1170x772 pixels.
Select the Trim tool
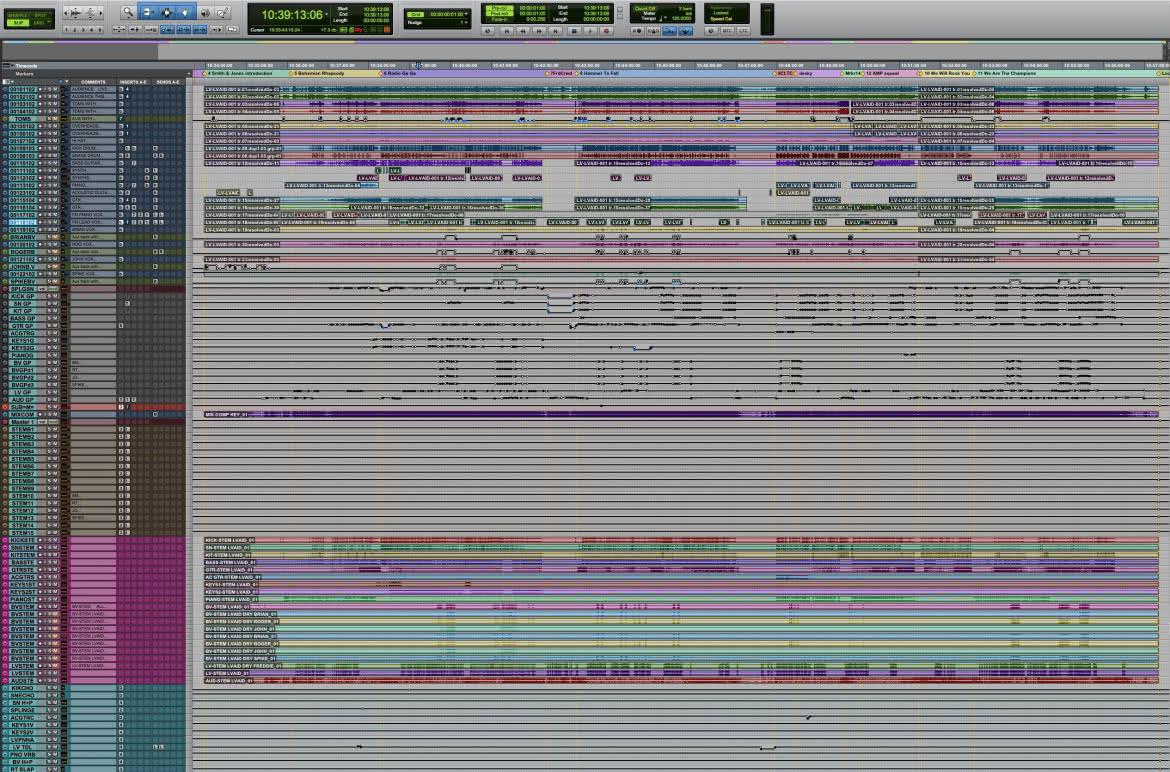coord(146,12)
